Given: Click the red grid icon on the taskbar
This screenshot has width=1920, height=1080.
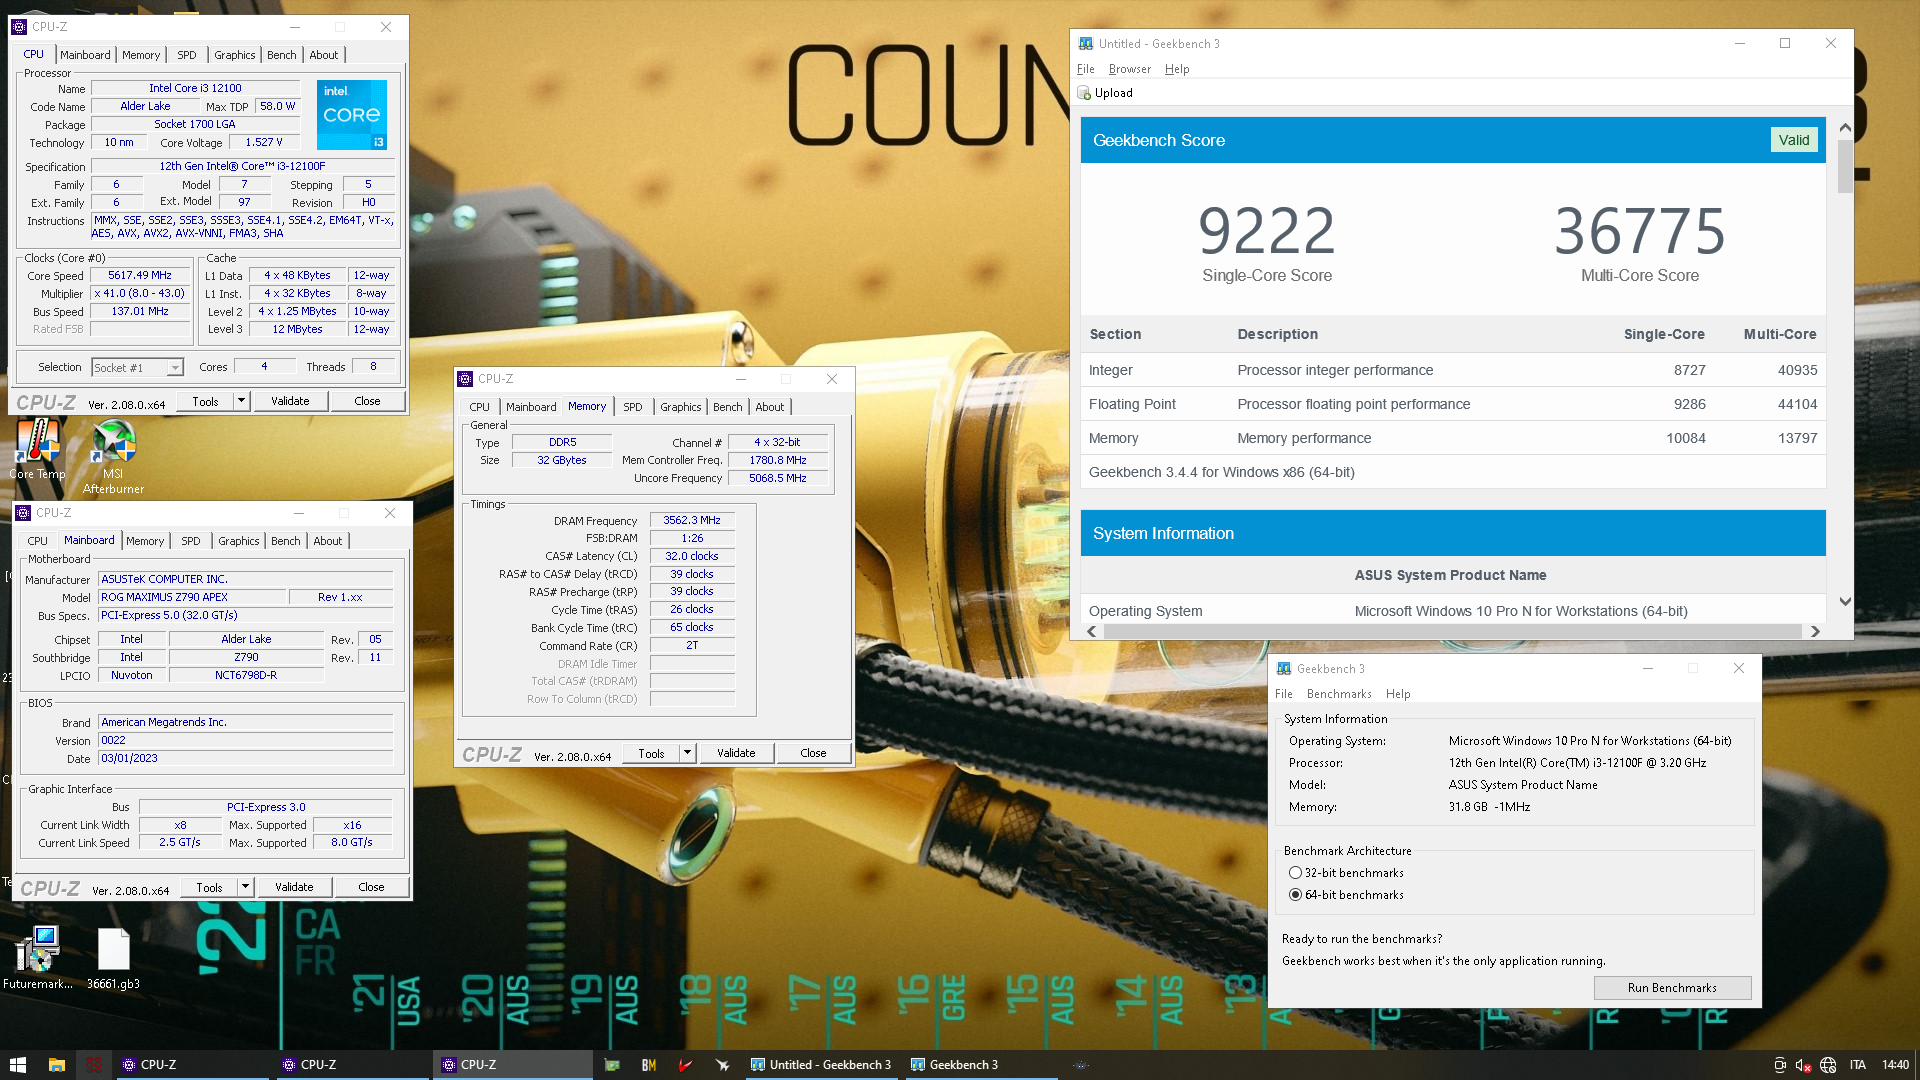Looking at the screenshot, I should pyautogui.click(x=94, y=1065).
